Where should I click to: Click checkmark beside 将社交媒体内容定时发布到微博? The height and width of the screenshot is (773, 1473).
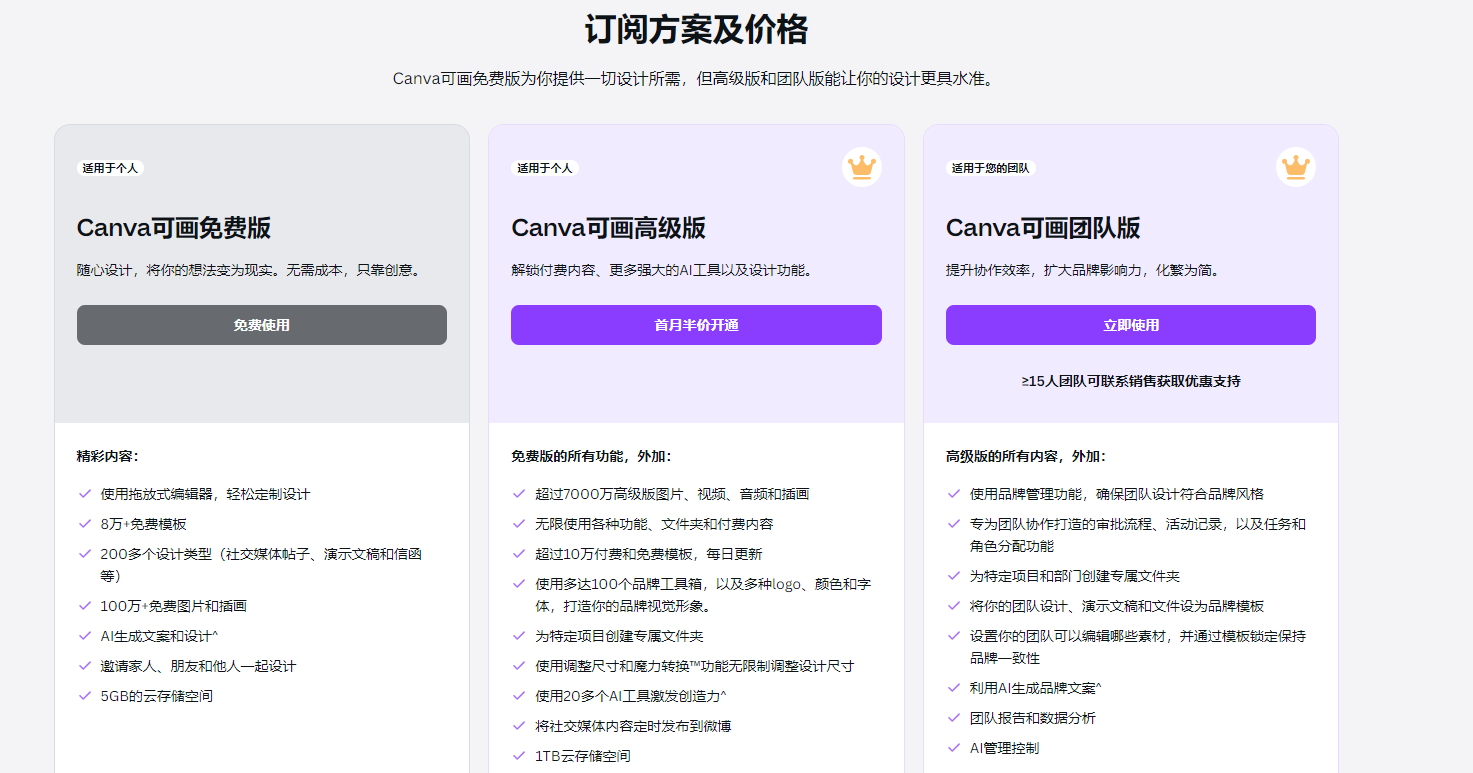(519, 726)
